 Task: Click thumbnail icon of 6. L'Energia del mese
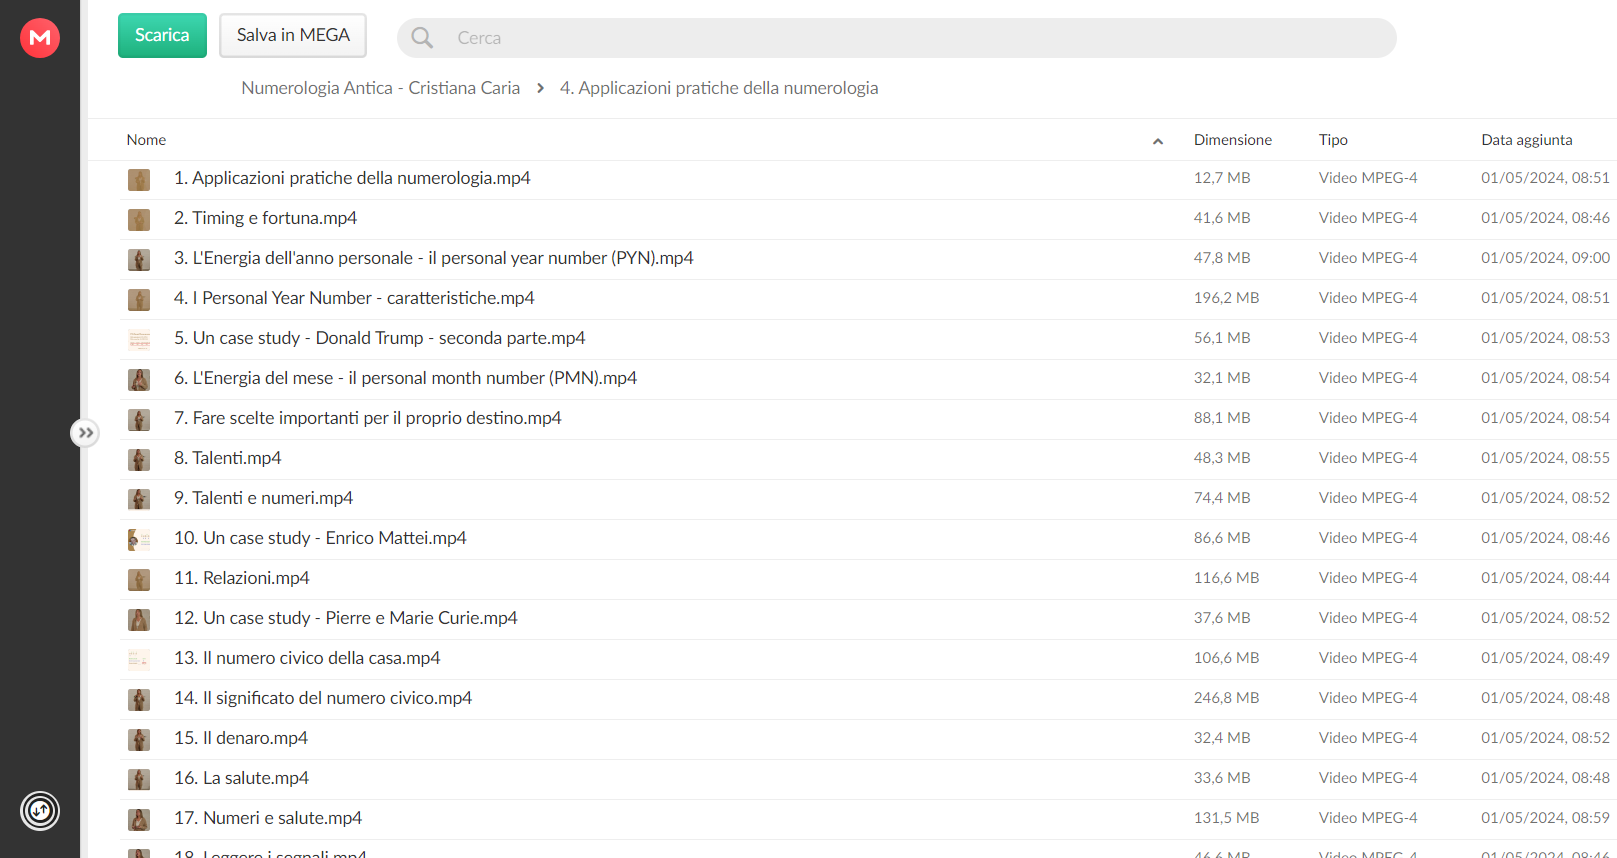(139, 379)
